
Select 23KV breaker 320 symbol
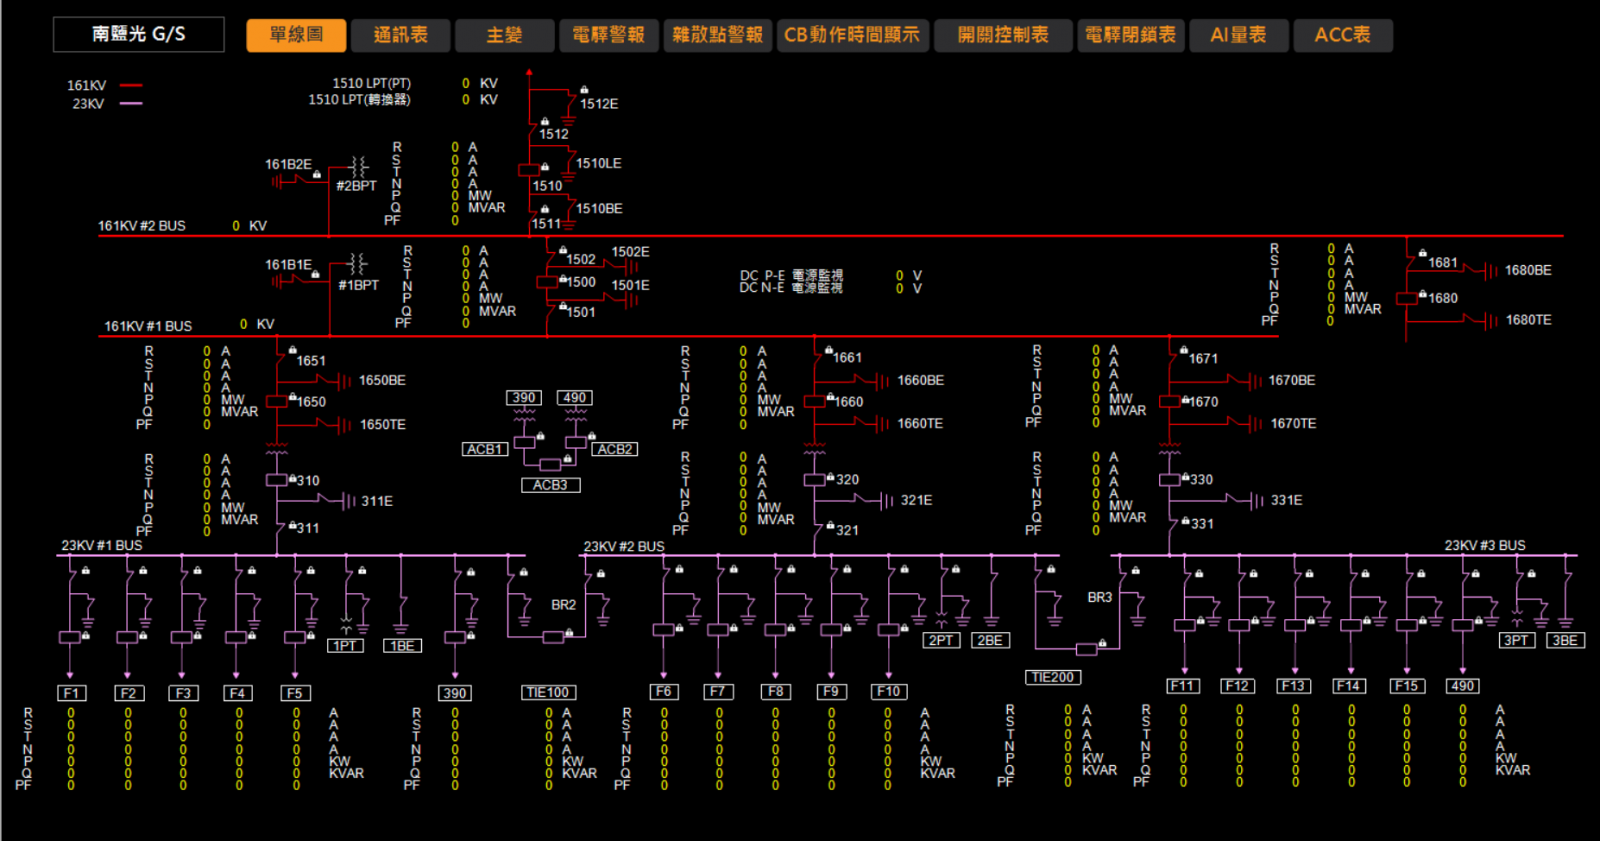coord(814,479)
